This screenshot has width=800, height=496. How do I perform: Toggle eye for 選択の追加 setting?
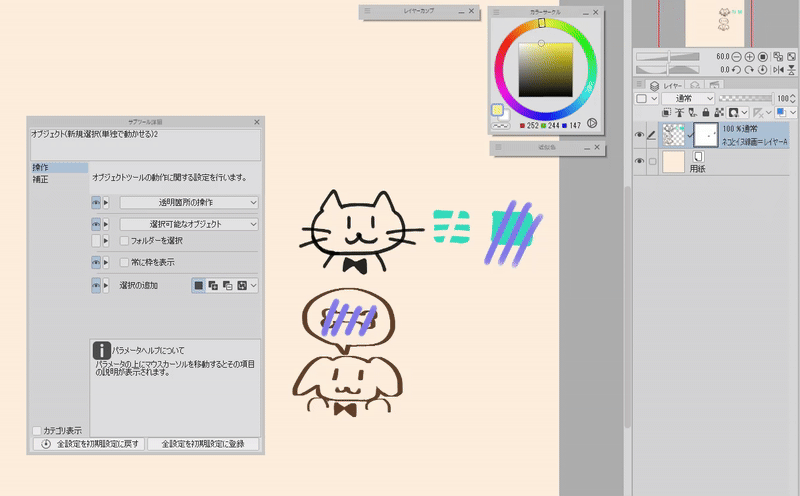tap(96, 286)
